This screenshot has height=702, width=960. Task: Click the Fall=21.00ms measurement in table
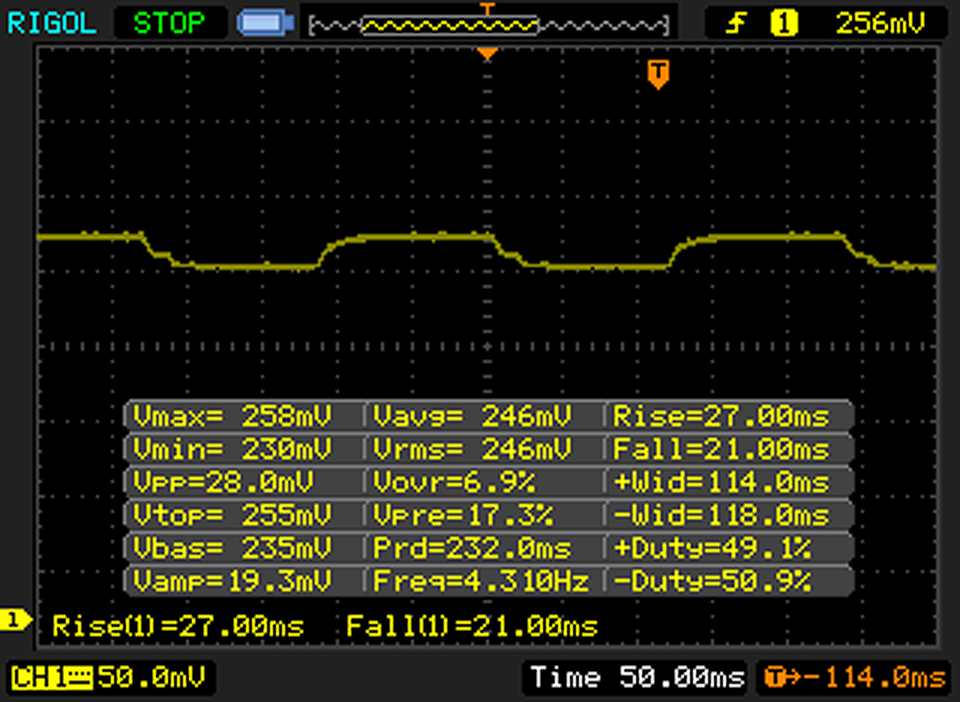721,449
